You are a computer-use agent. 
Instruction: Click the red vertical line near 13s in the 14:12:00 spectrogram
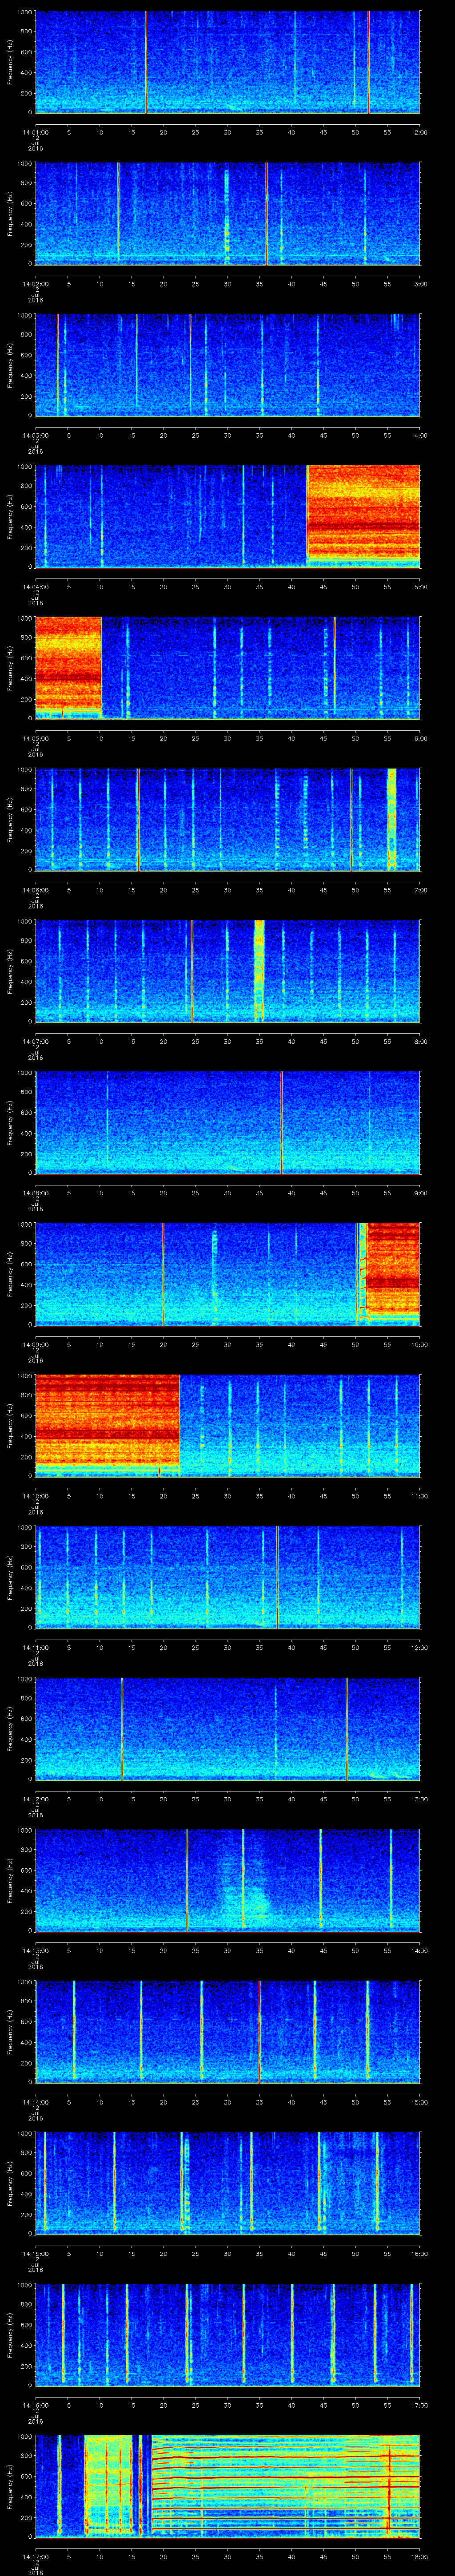(x=122, y=1728)
